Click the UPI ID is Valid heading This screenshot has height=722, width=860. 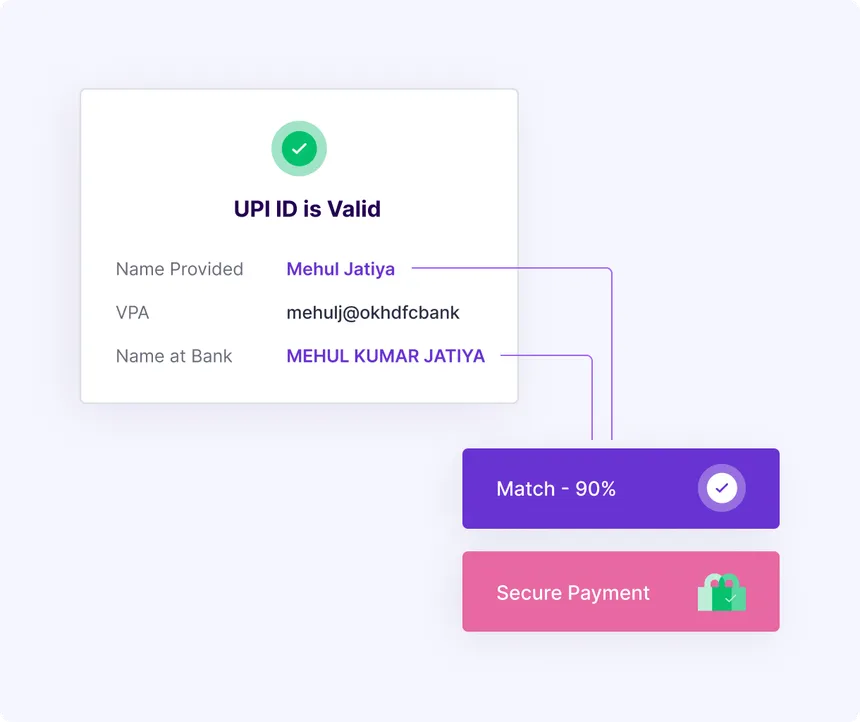(307, 209)
